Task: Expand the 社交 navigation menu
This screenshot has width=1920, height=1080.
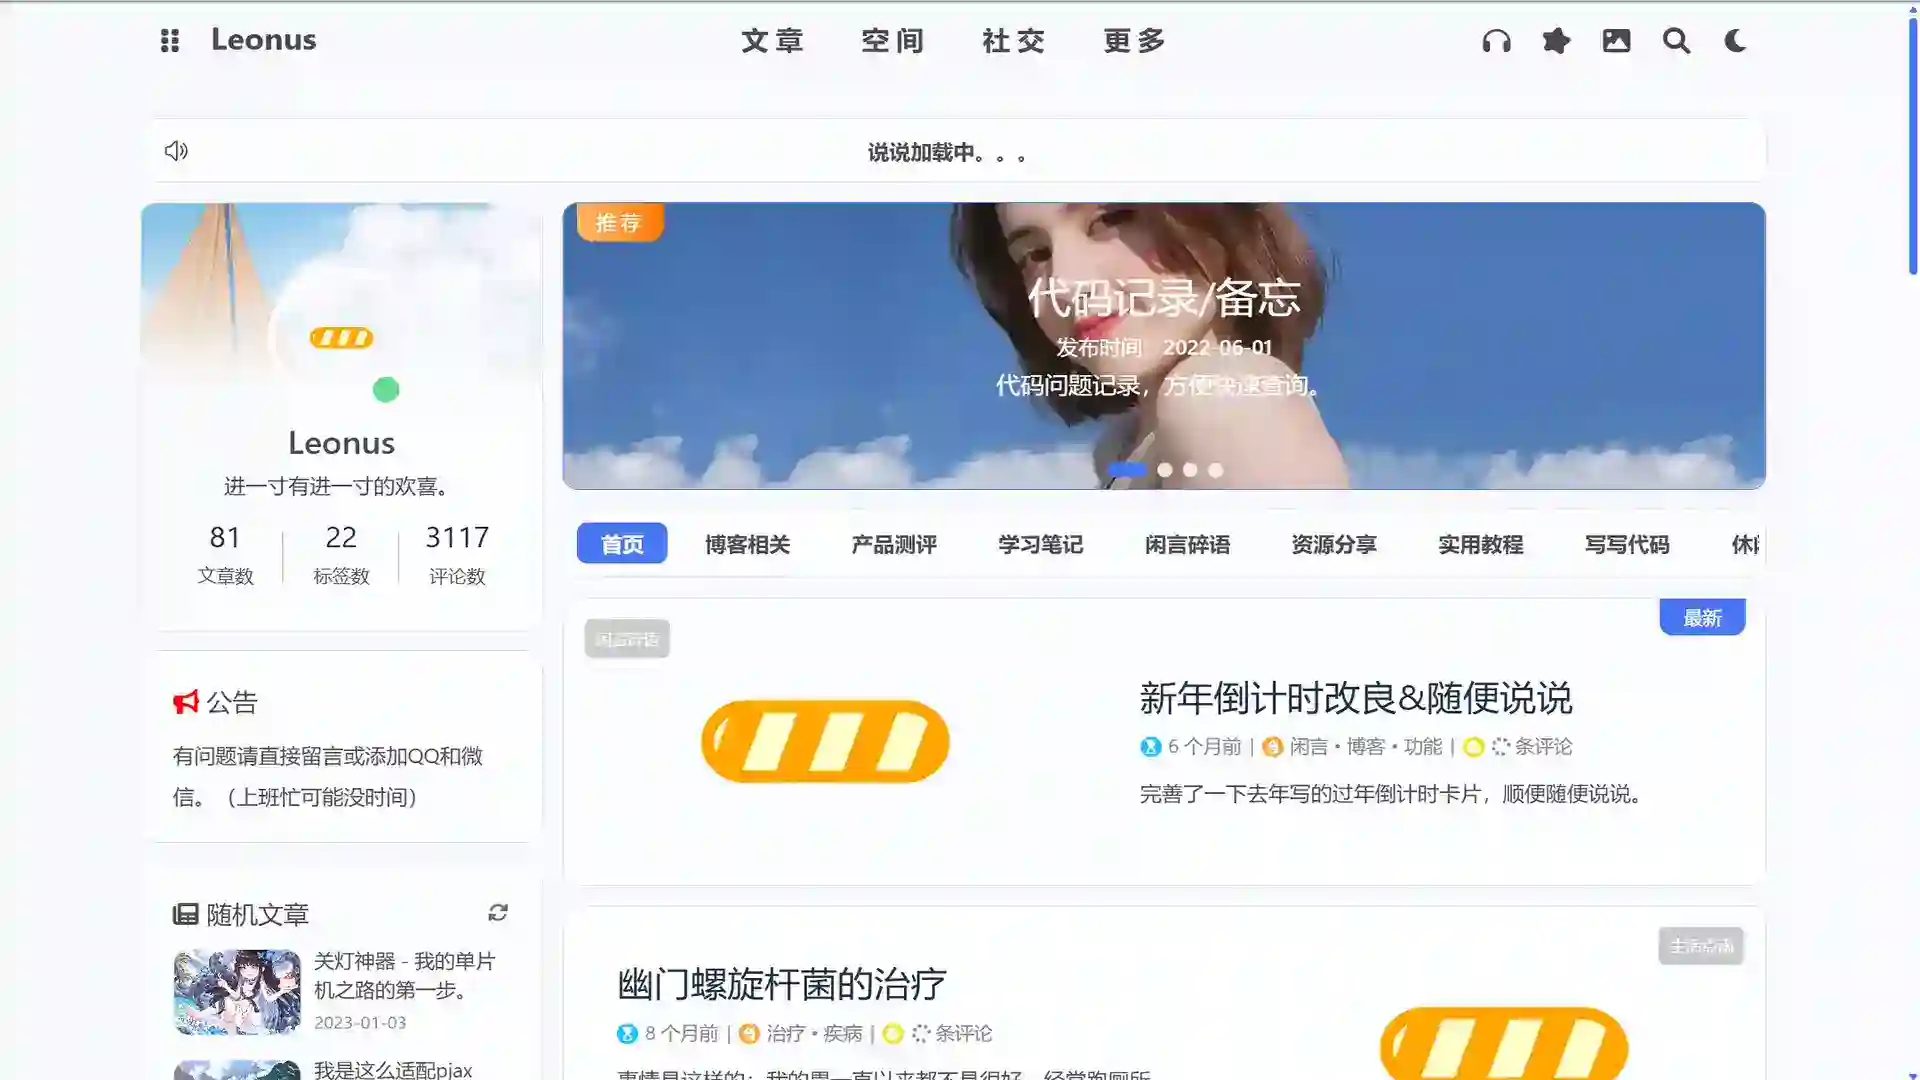Action: pyautogui.click(x=1013, y=41)
